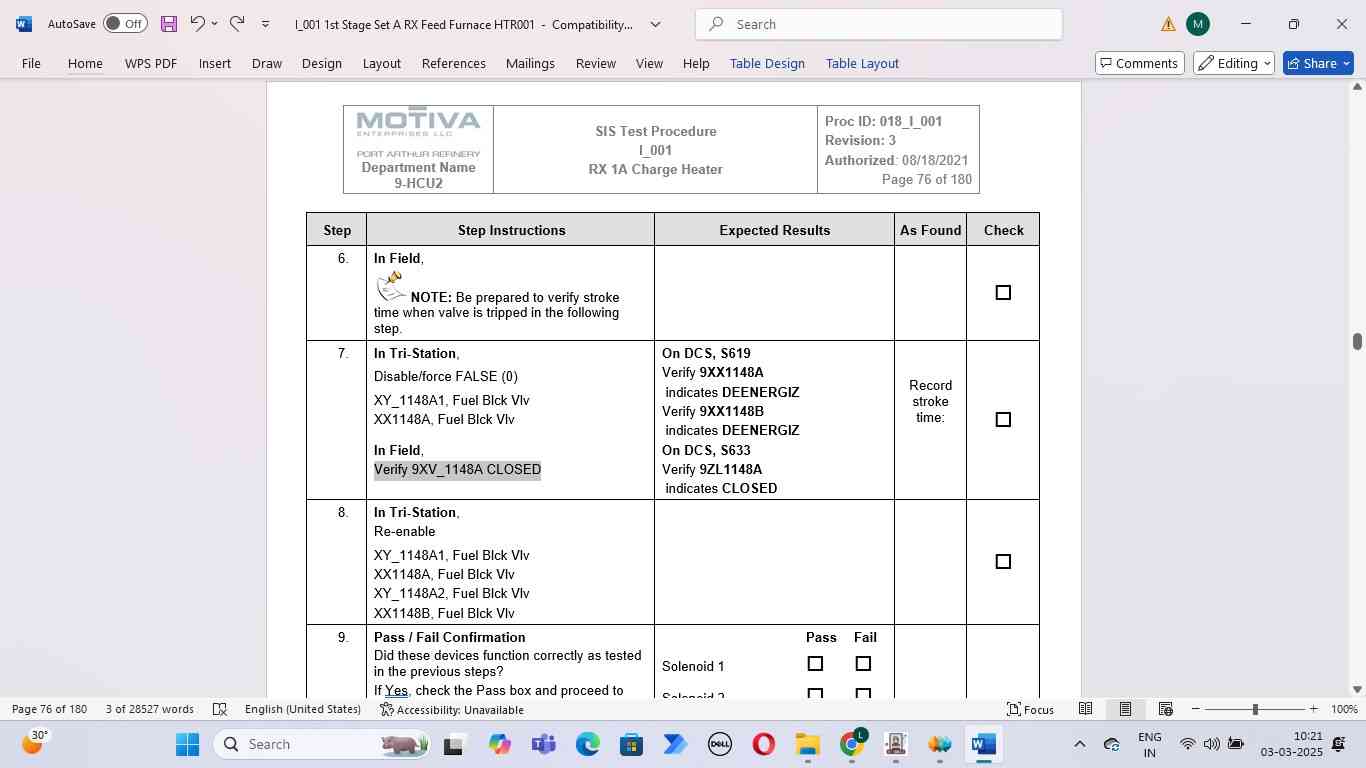This screenshot has height=768, width=1366.
Task: Open the Table Layout tab
Action: pos(862,63)
